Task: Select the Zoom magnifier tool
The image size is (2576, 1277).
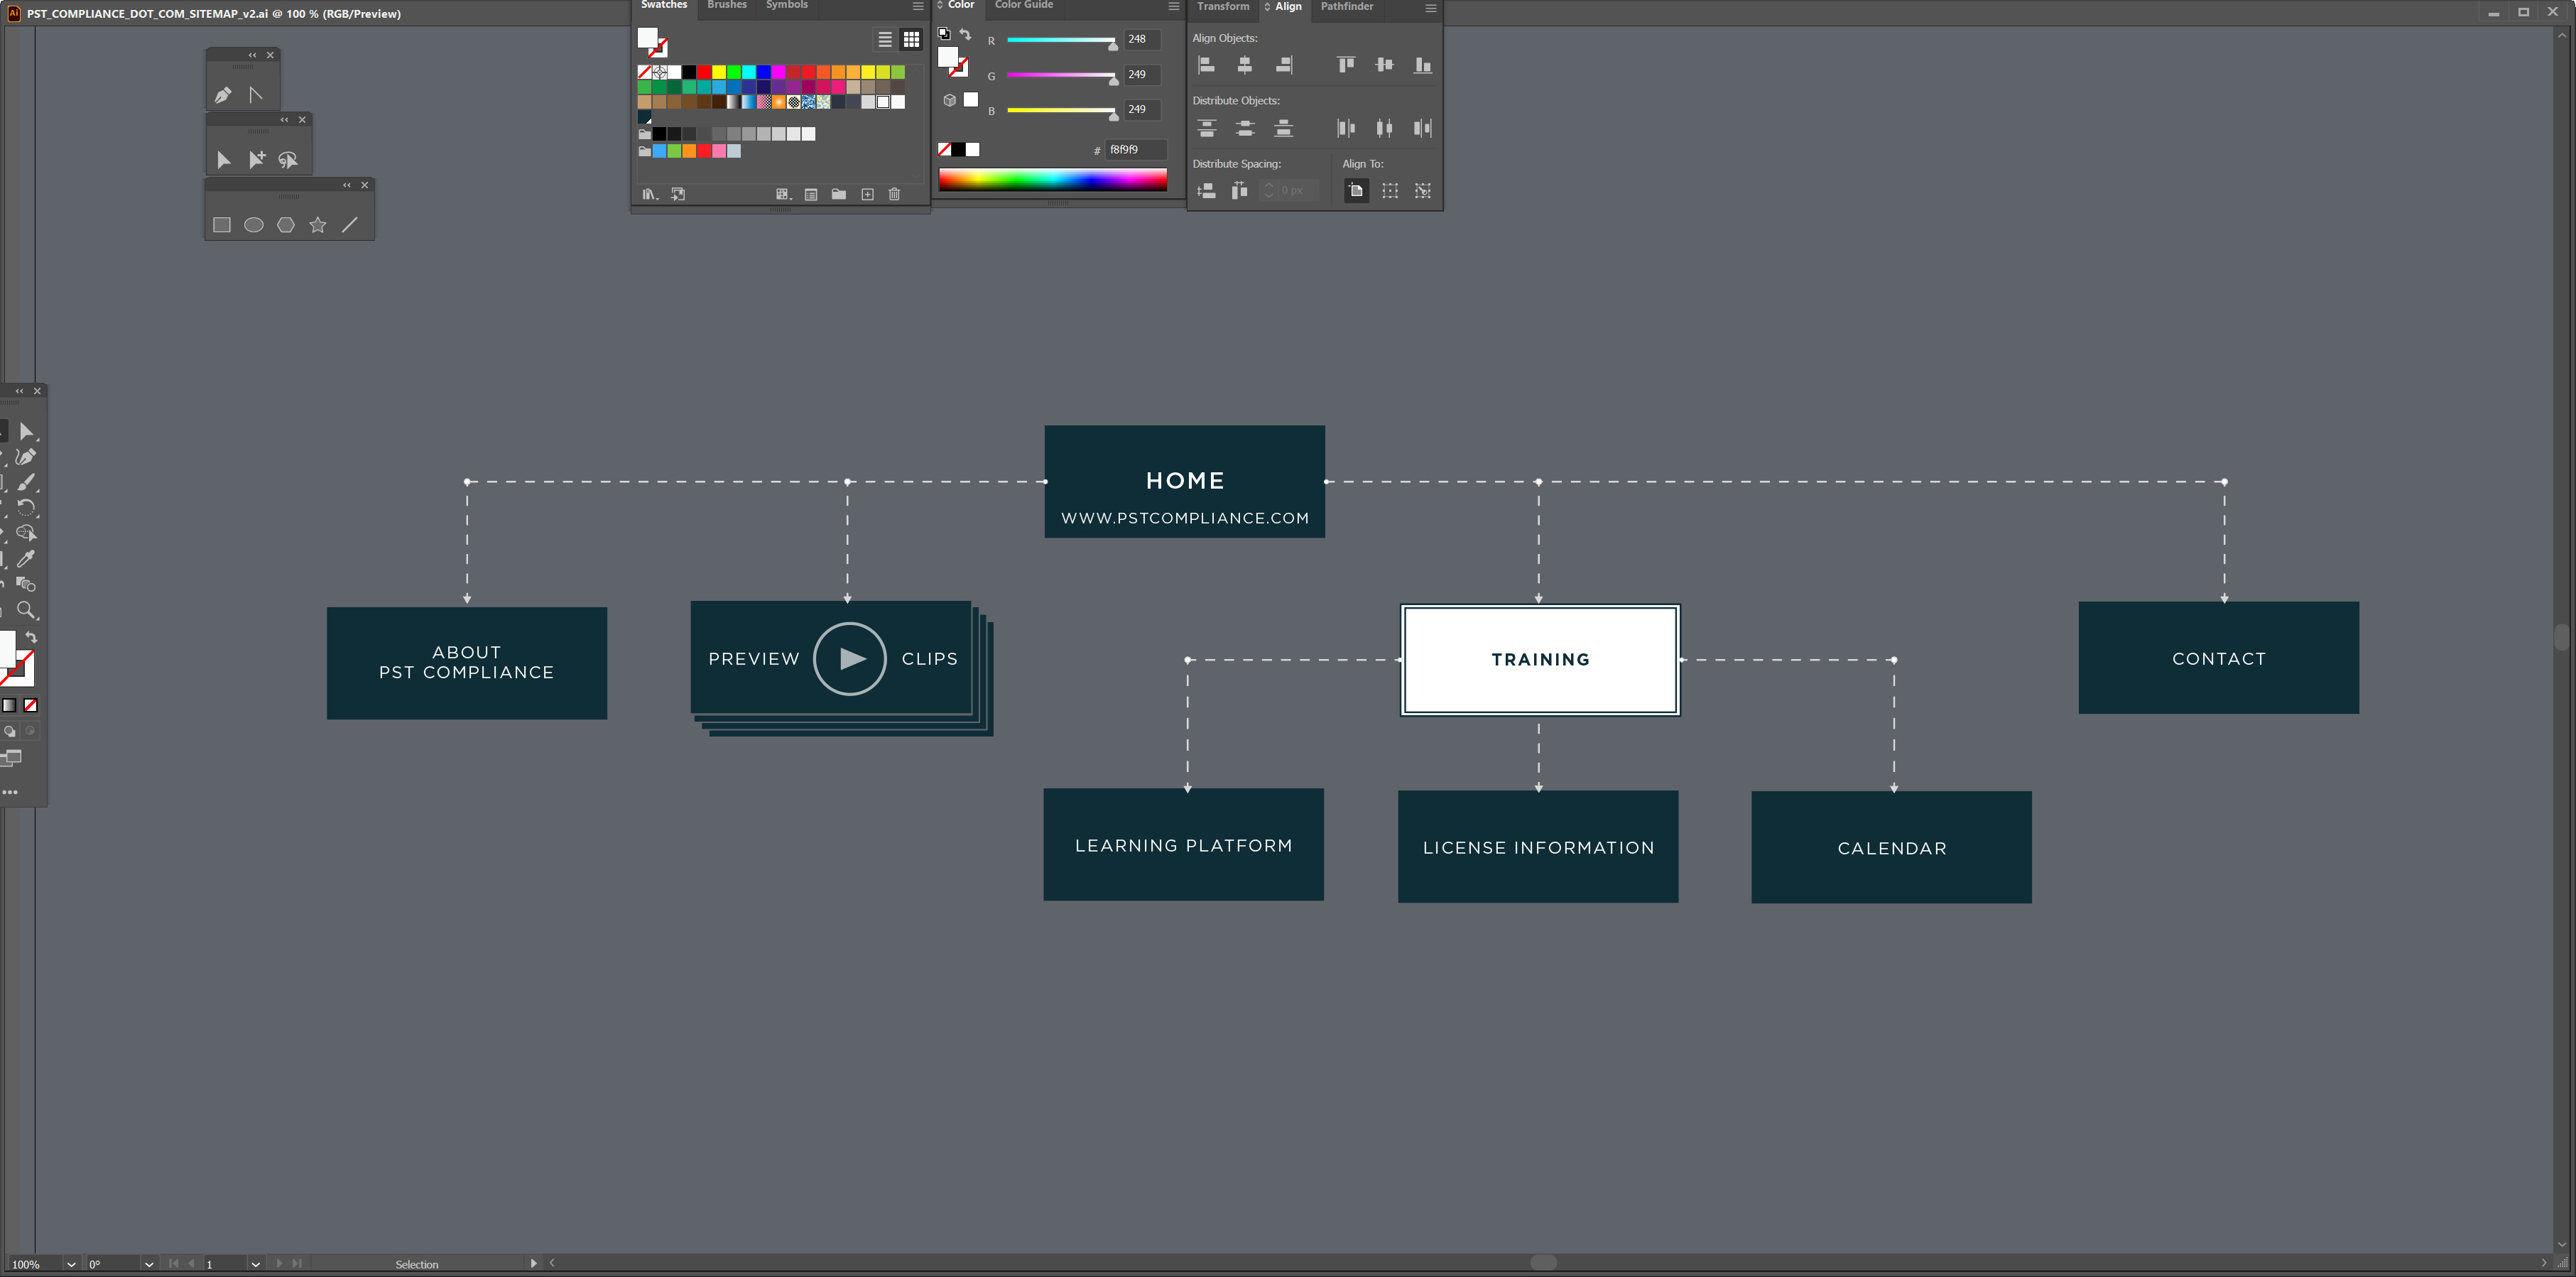Action: [26, 610]
